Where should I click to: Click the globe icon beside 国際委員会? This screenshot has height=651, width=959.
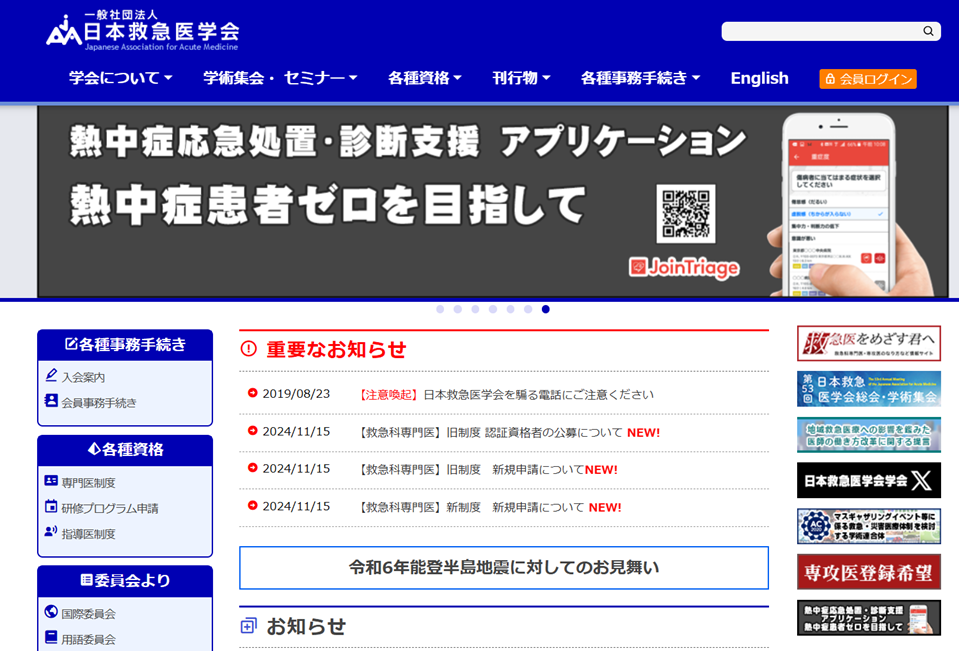51,612
